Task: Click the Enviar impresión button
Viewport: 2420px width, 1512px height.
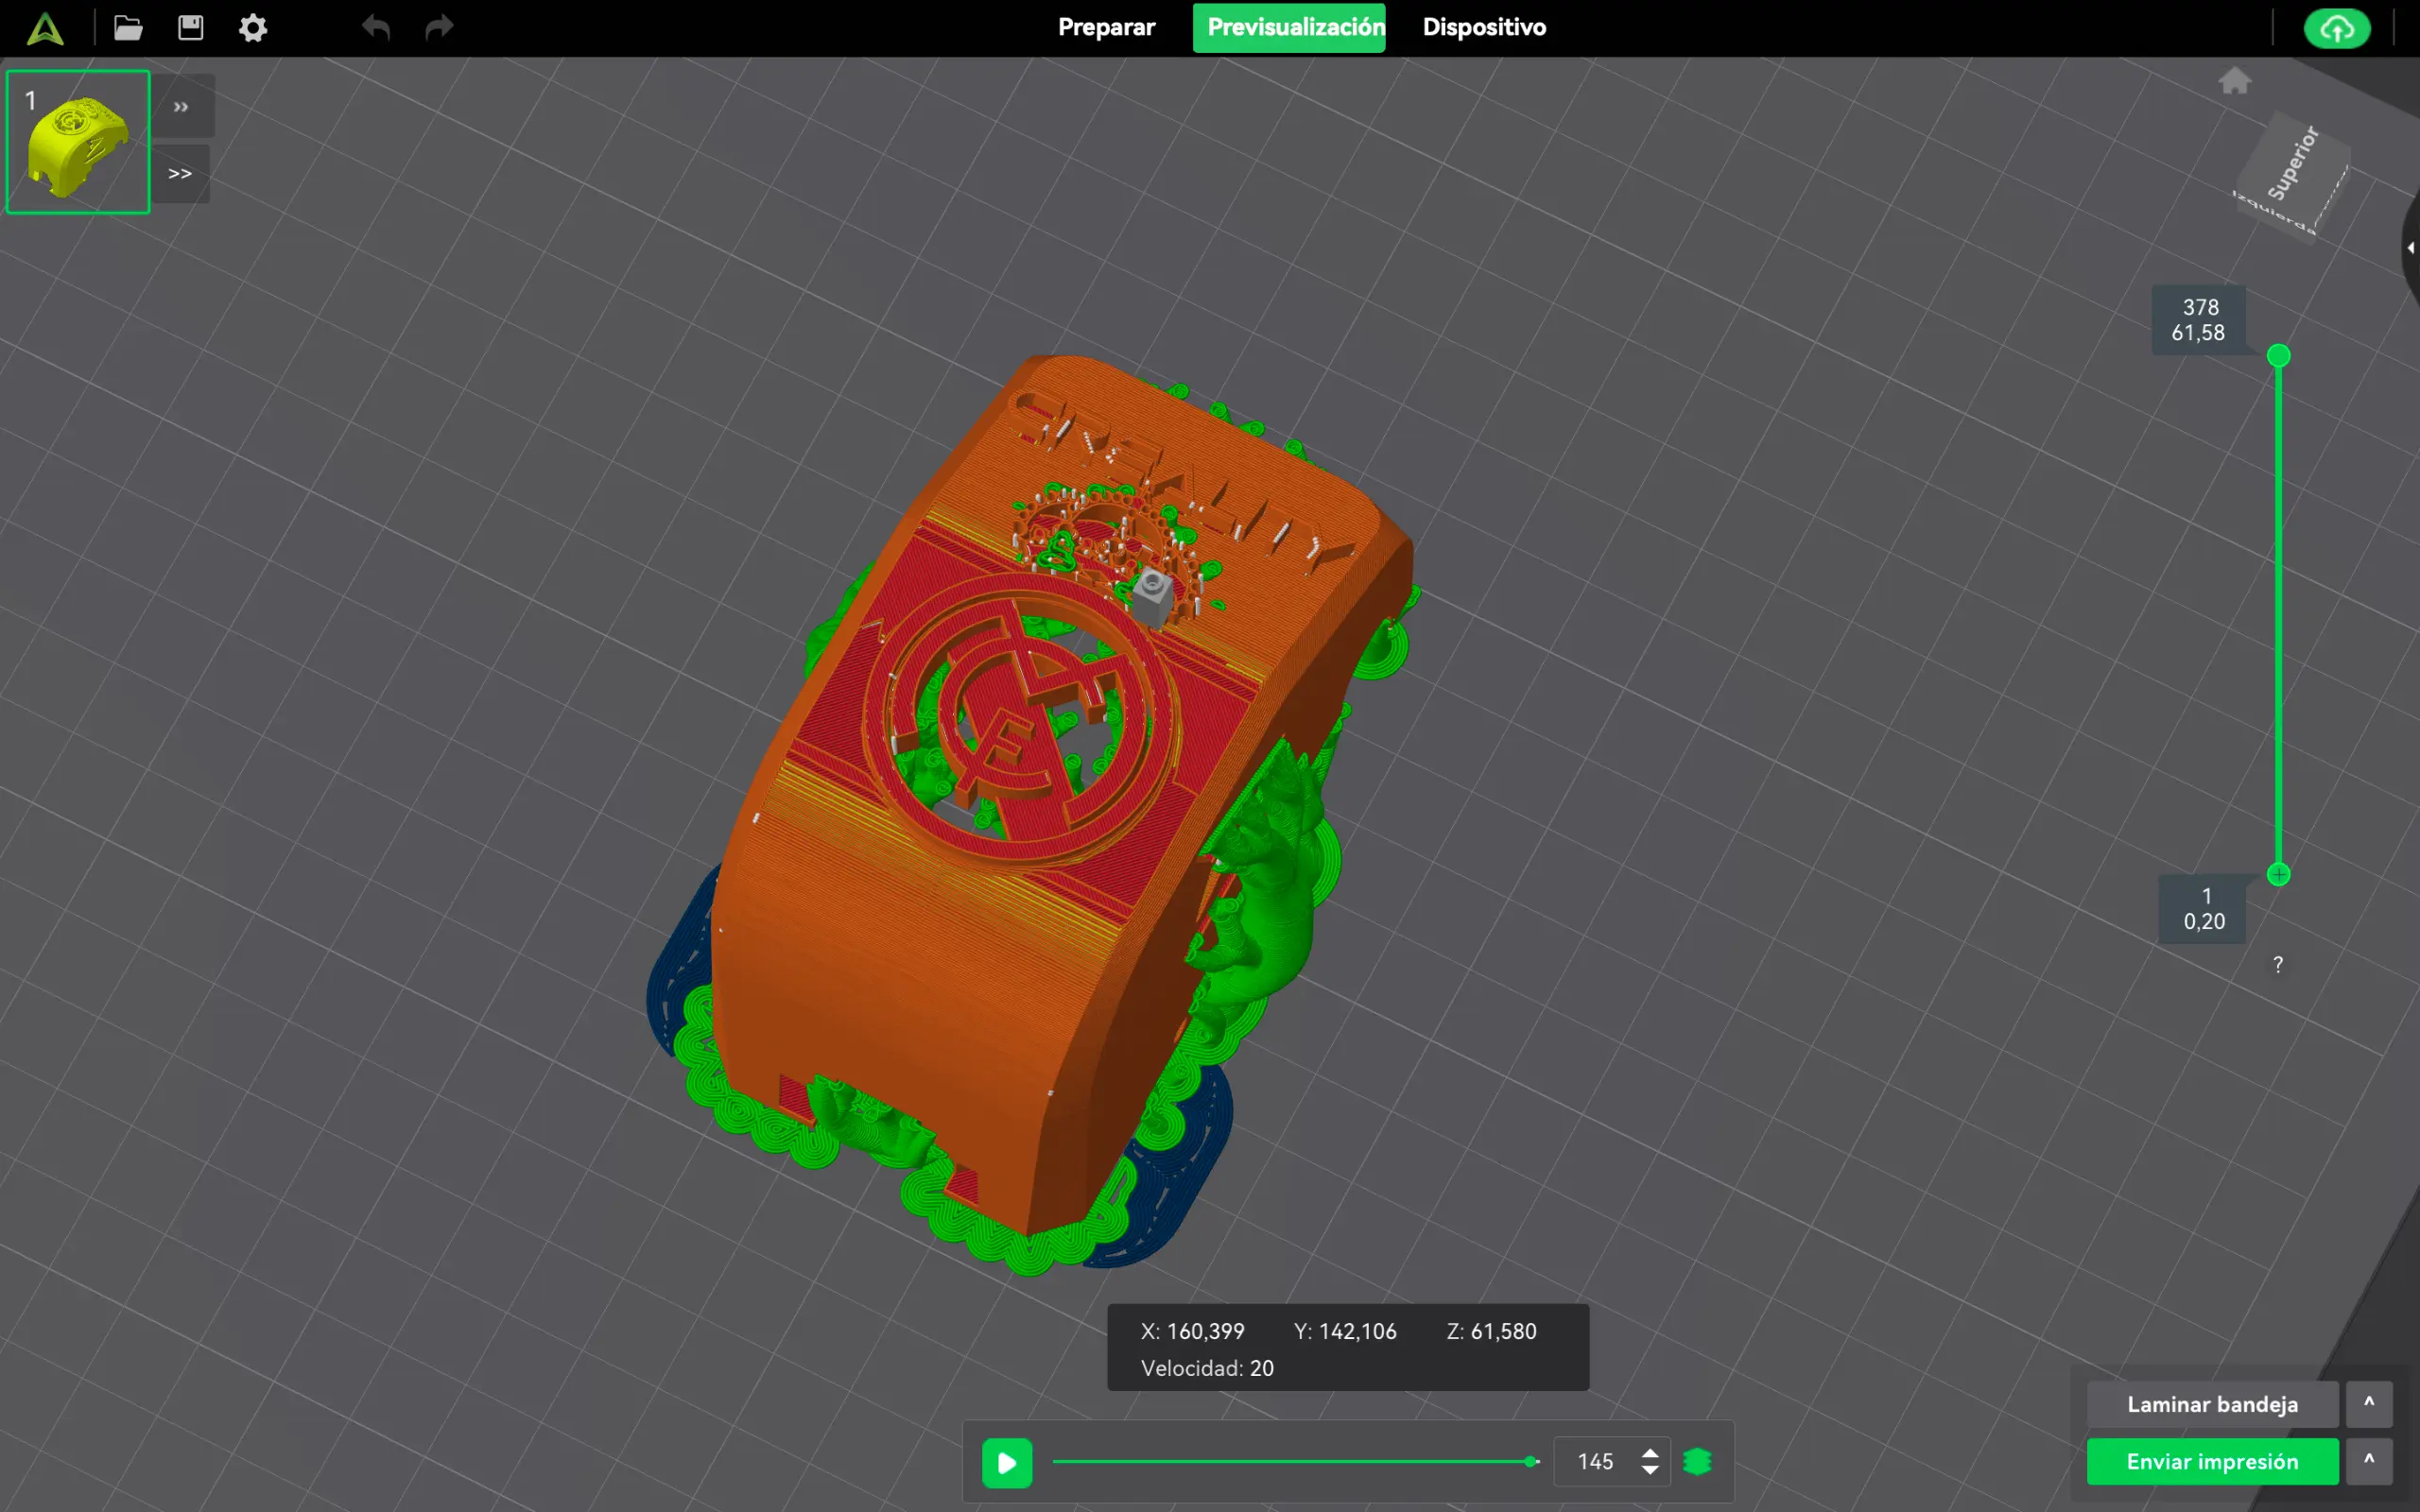Action: (x=2212, y=1462)
